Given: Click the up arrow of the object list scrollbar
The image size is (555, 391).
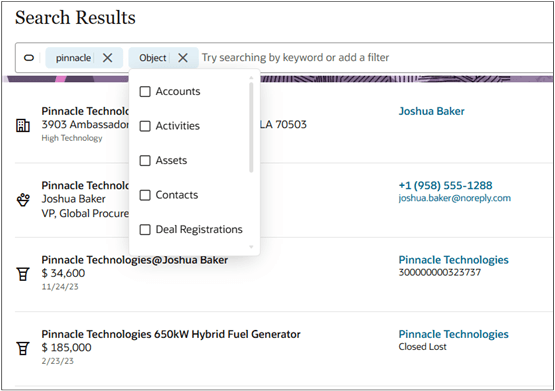Looking at the screenshot, I should tap(251, 77).
